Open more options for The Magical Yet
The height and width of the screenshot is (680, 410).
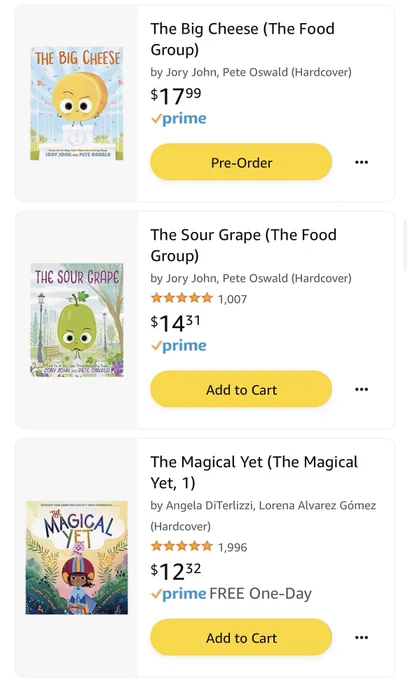361,638
